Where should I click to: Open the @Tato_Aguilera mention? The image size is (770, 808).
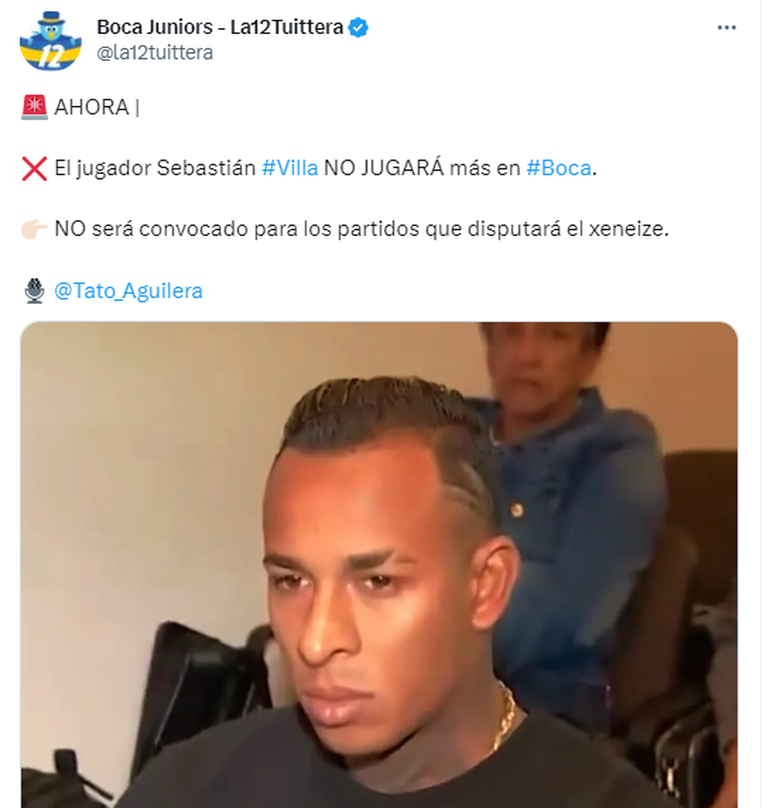point(128,291)
